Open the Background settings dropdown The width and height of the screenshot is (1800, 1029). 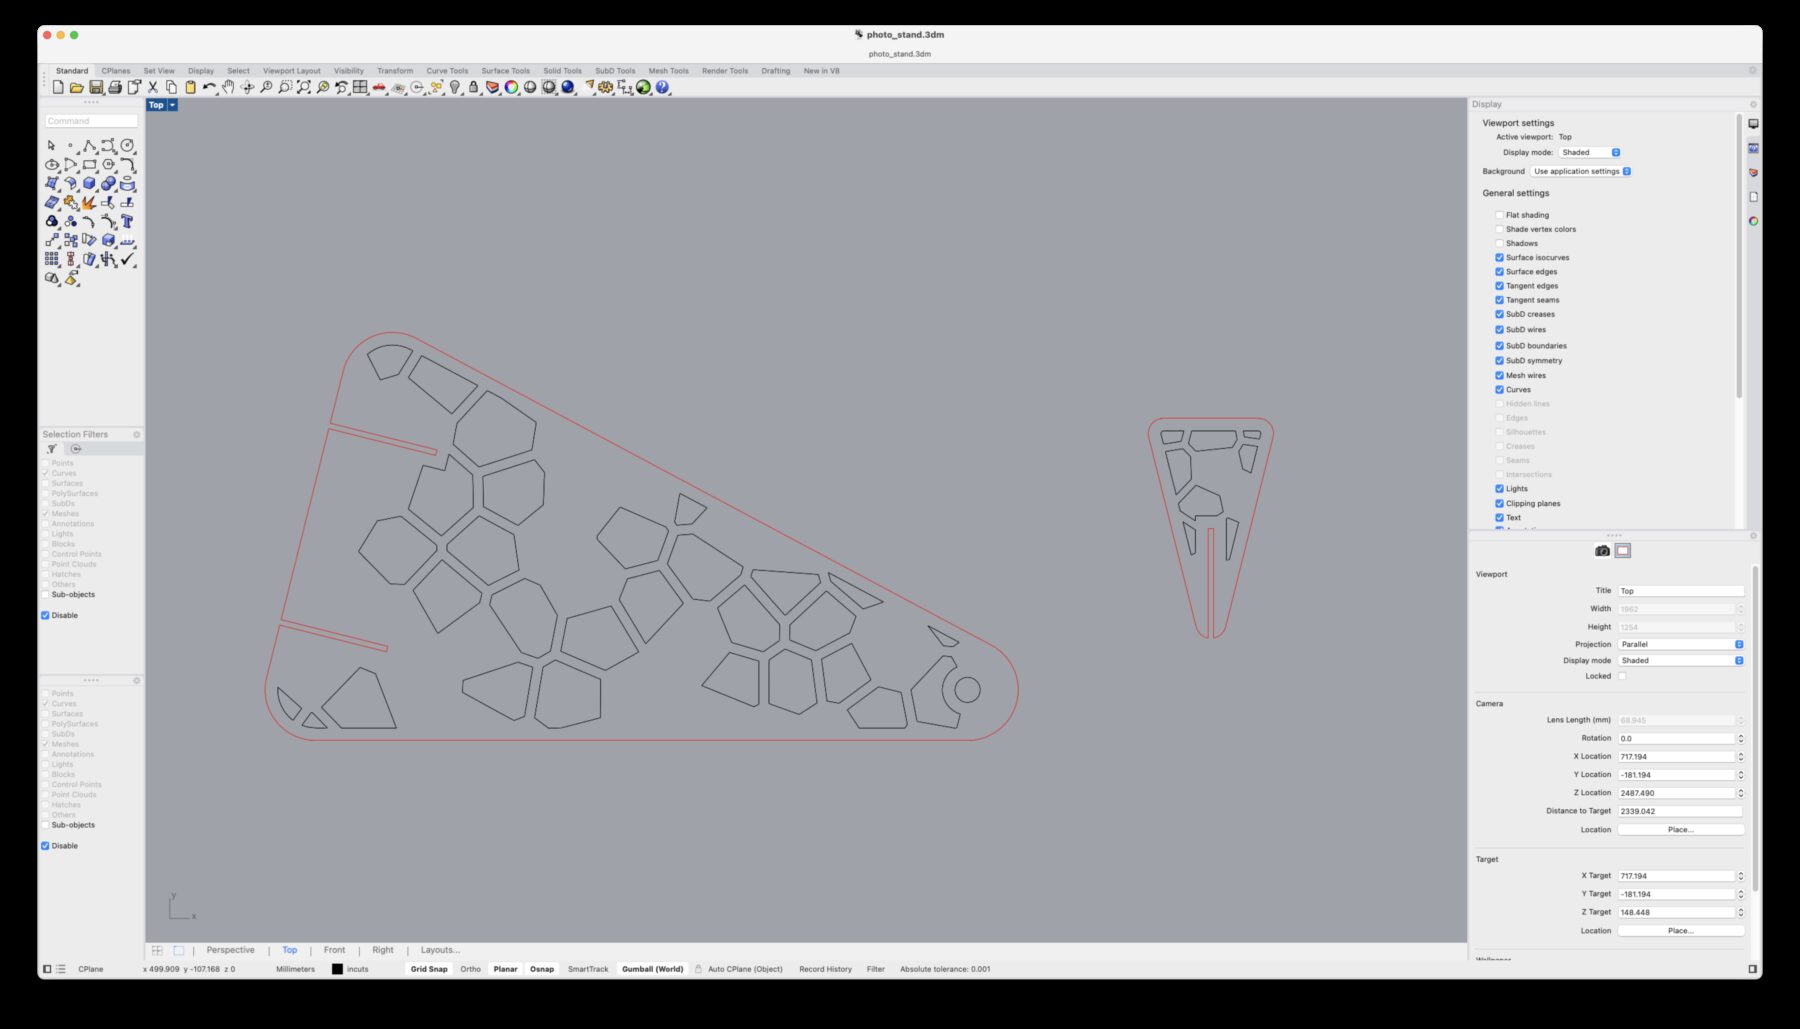pyautogui.click(x=1581, y=172)
